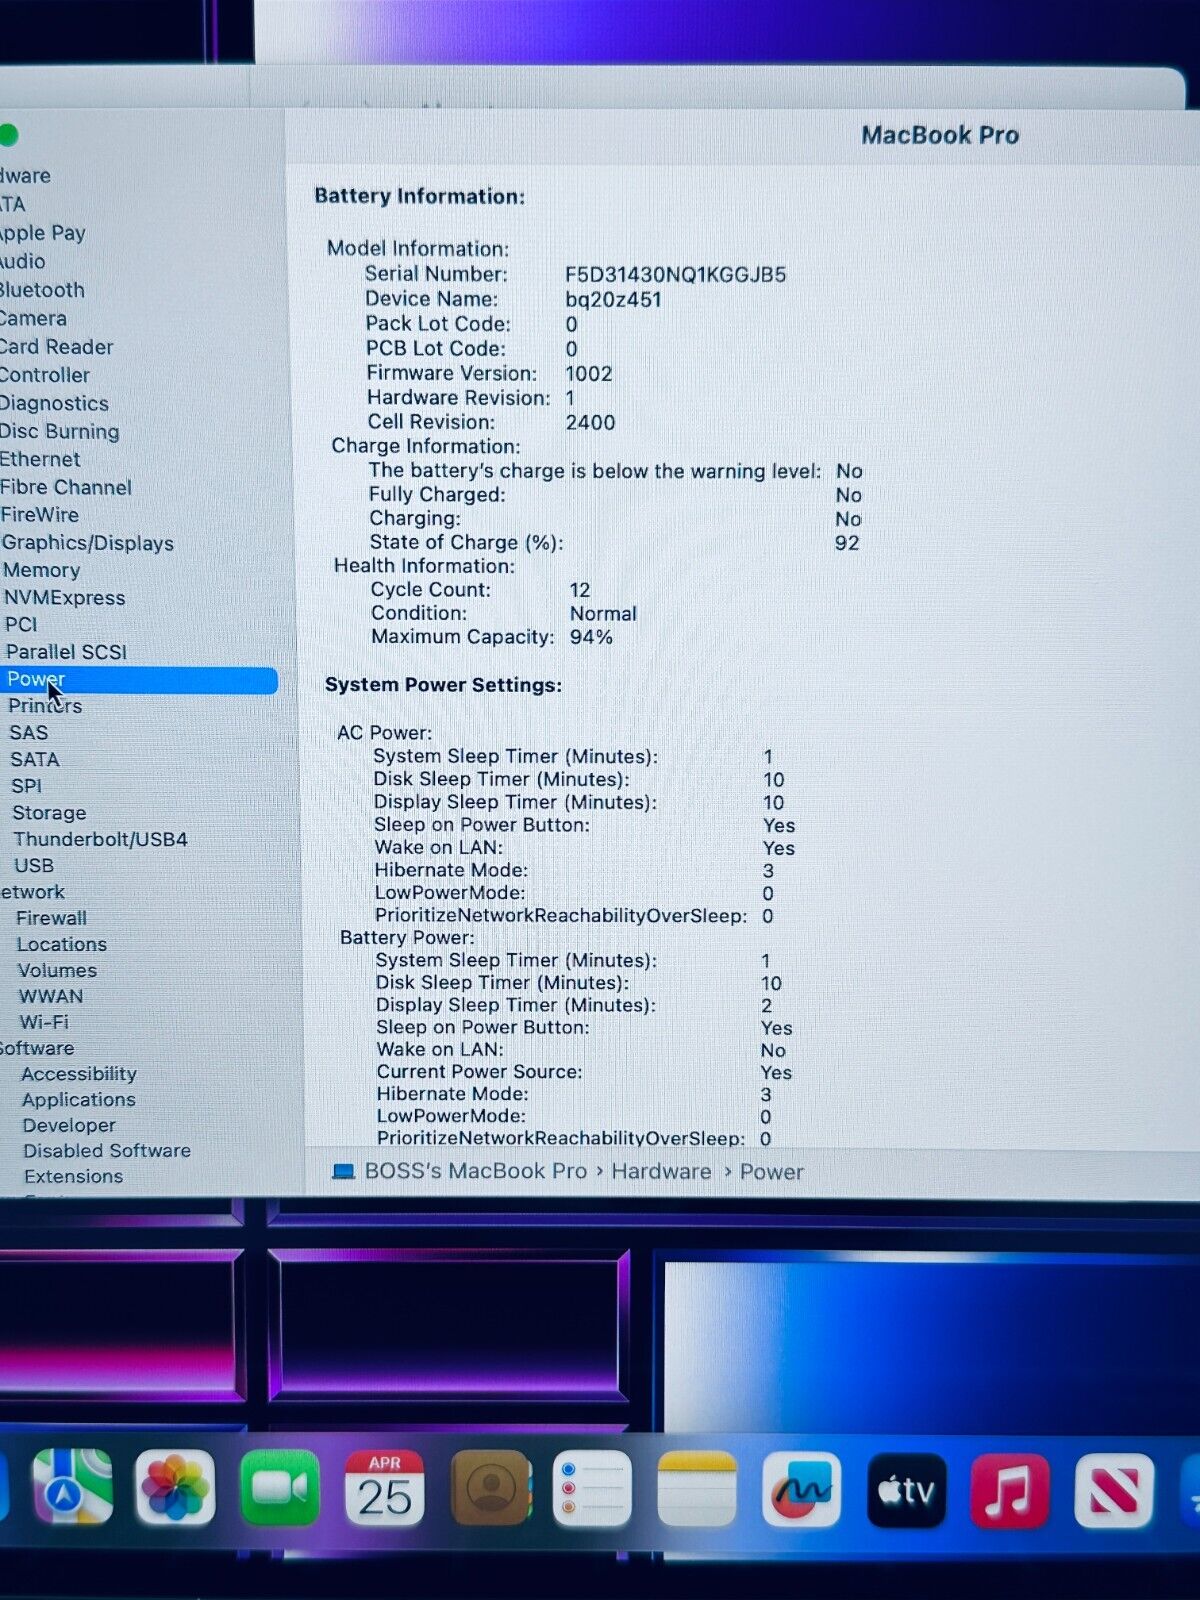Launch the Contacts app icon
The width and height of the screenshot is (1200, 1600).
[490, 1488]
